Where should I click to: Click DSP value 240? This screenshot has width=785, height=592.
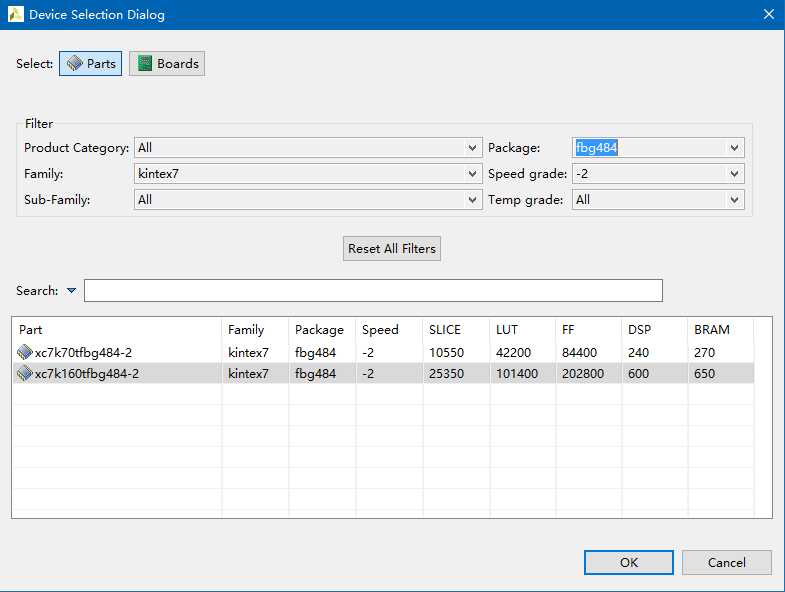[638, 353]
